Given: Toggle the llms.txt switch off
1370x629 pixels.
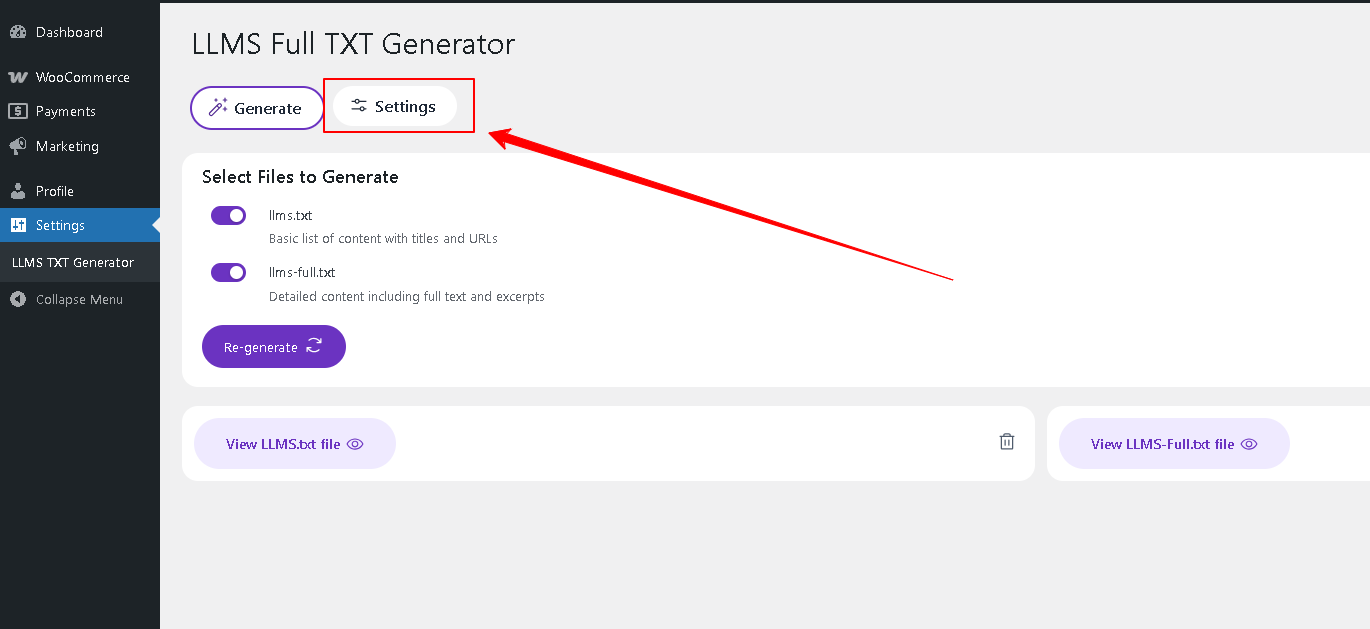Looking at the screenshot, I should (x=228, y=215).
